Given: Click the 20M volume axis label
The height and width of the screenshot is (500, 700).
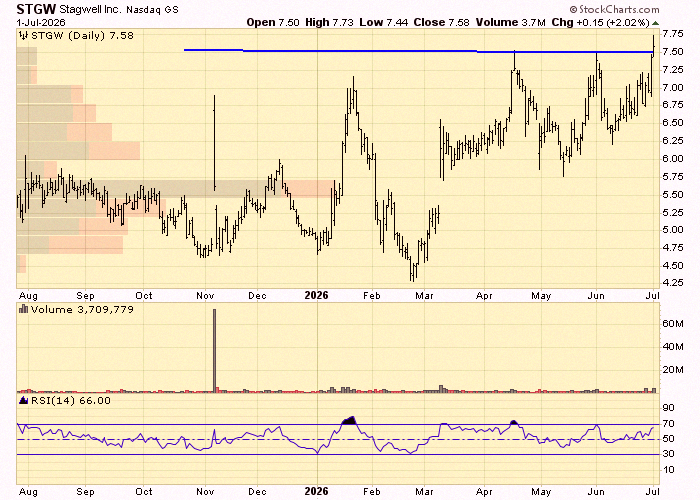Looking at the screenshot, I should 673,370.
